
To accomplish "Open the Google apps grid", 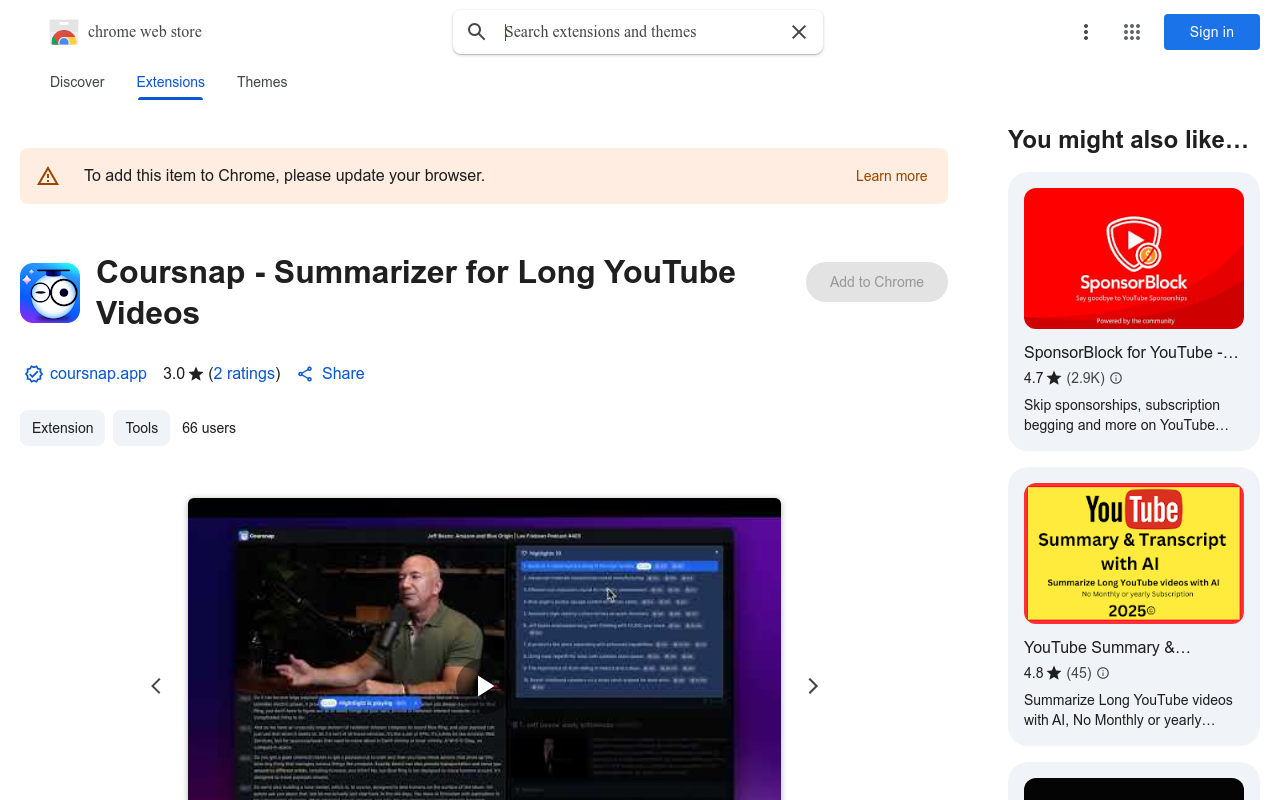I will click(1132, 32).
